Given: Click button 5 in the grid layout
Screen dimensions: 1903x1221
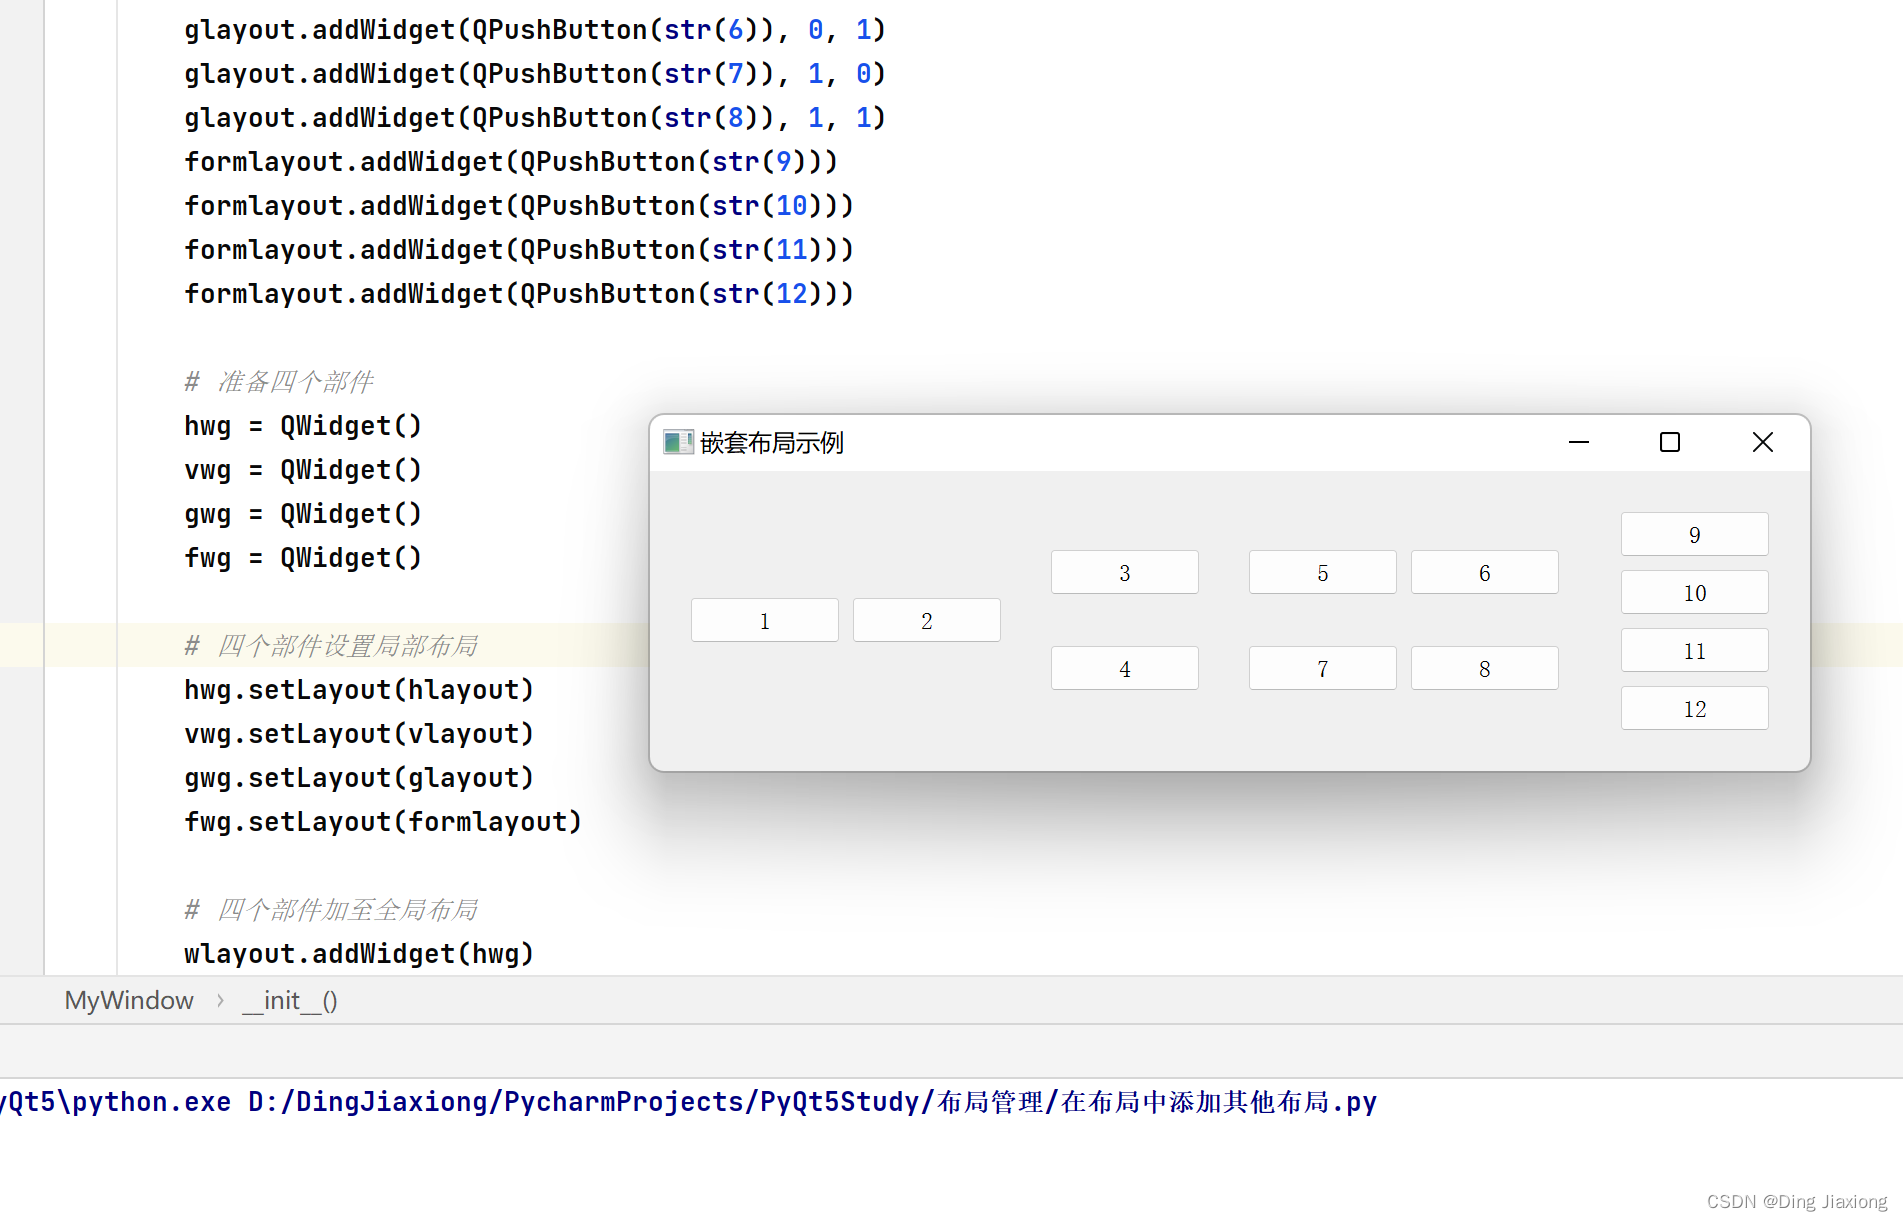Looking at the screenshot, I should [x=1322, y=572].
